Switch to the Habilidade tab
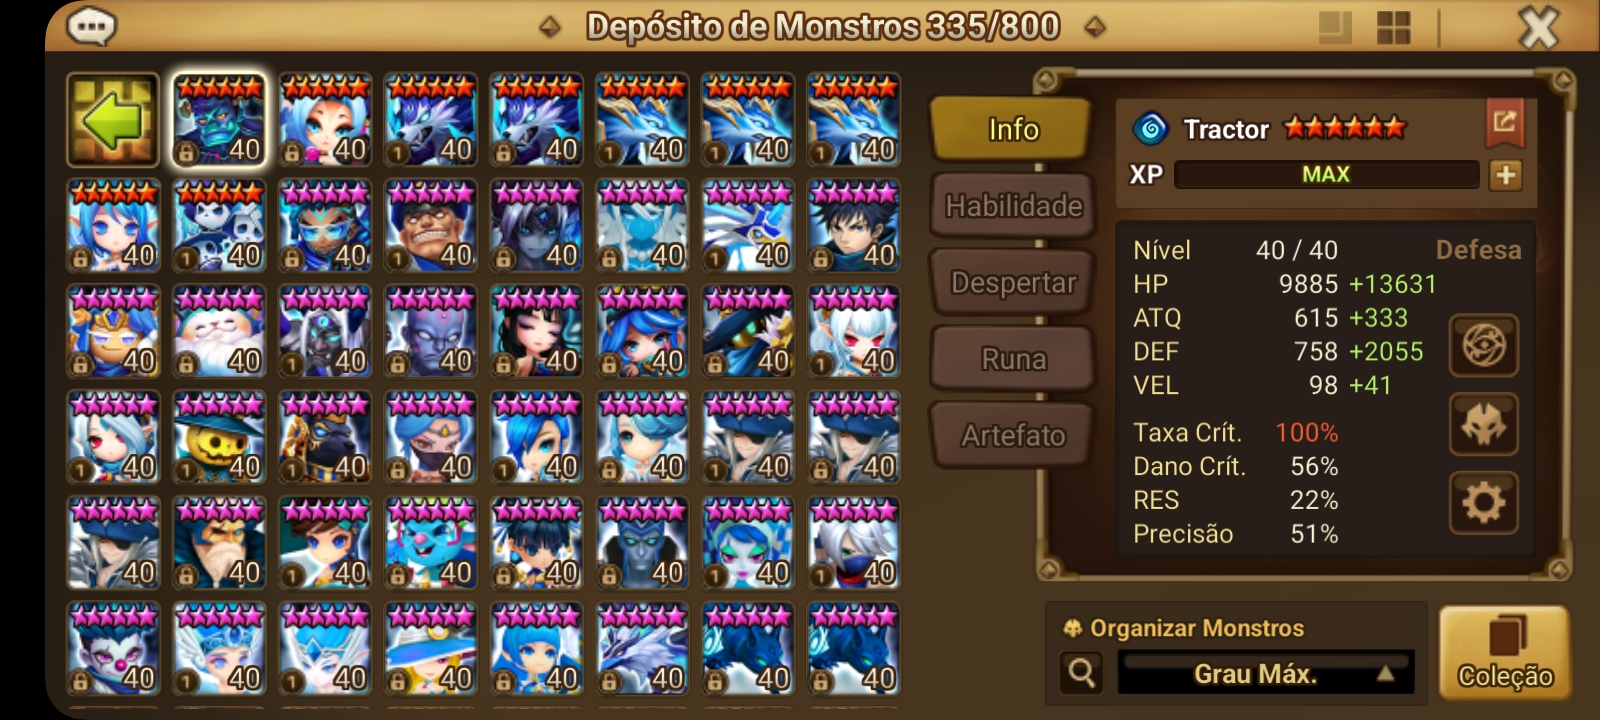Screen dimensions: 1600x720 [x=1012, y=206]
